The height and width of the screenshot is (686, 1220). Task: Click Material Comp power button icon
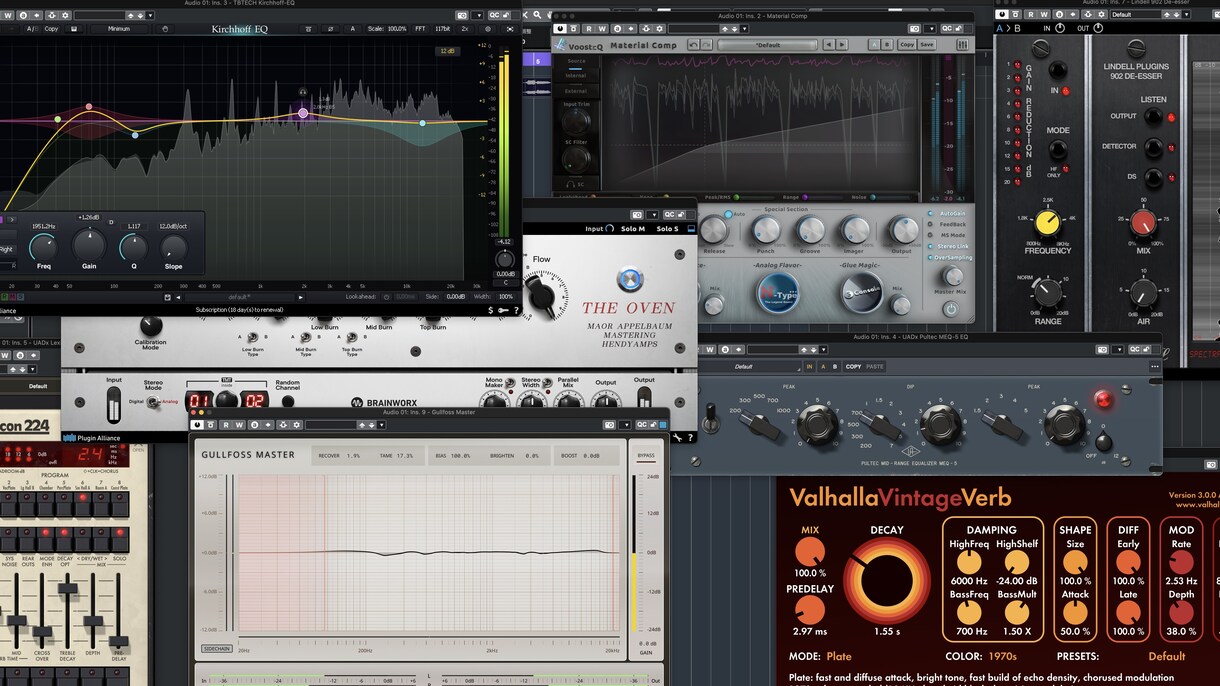(951, 309)
